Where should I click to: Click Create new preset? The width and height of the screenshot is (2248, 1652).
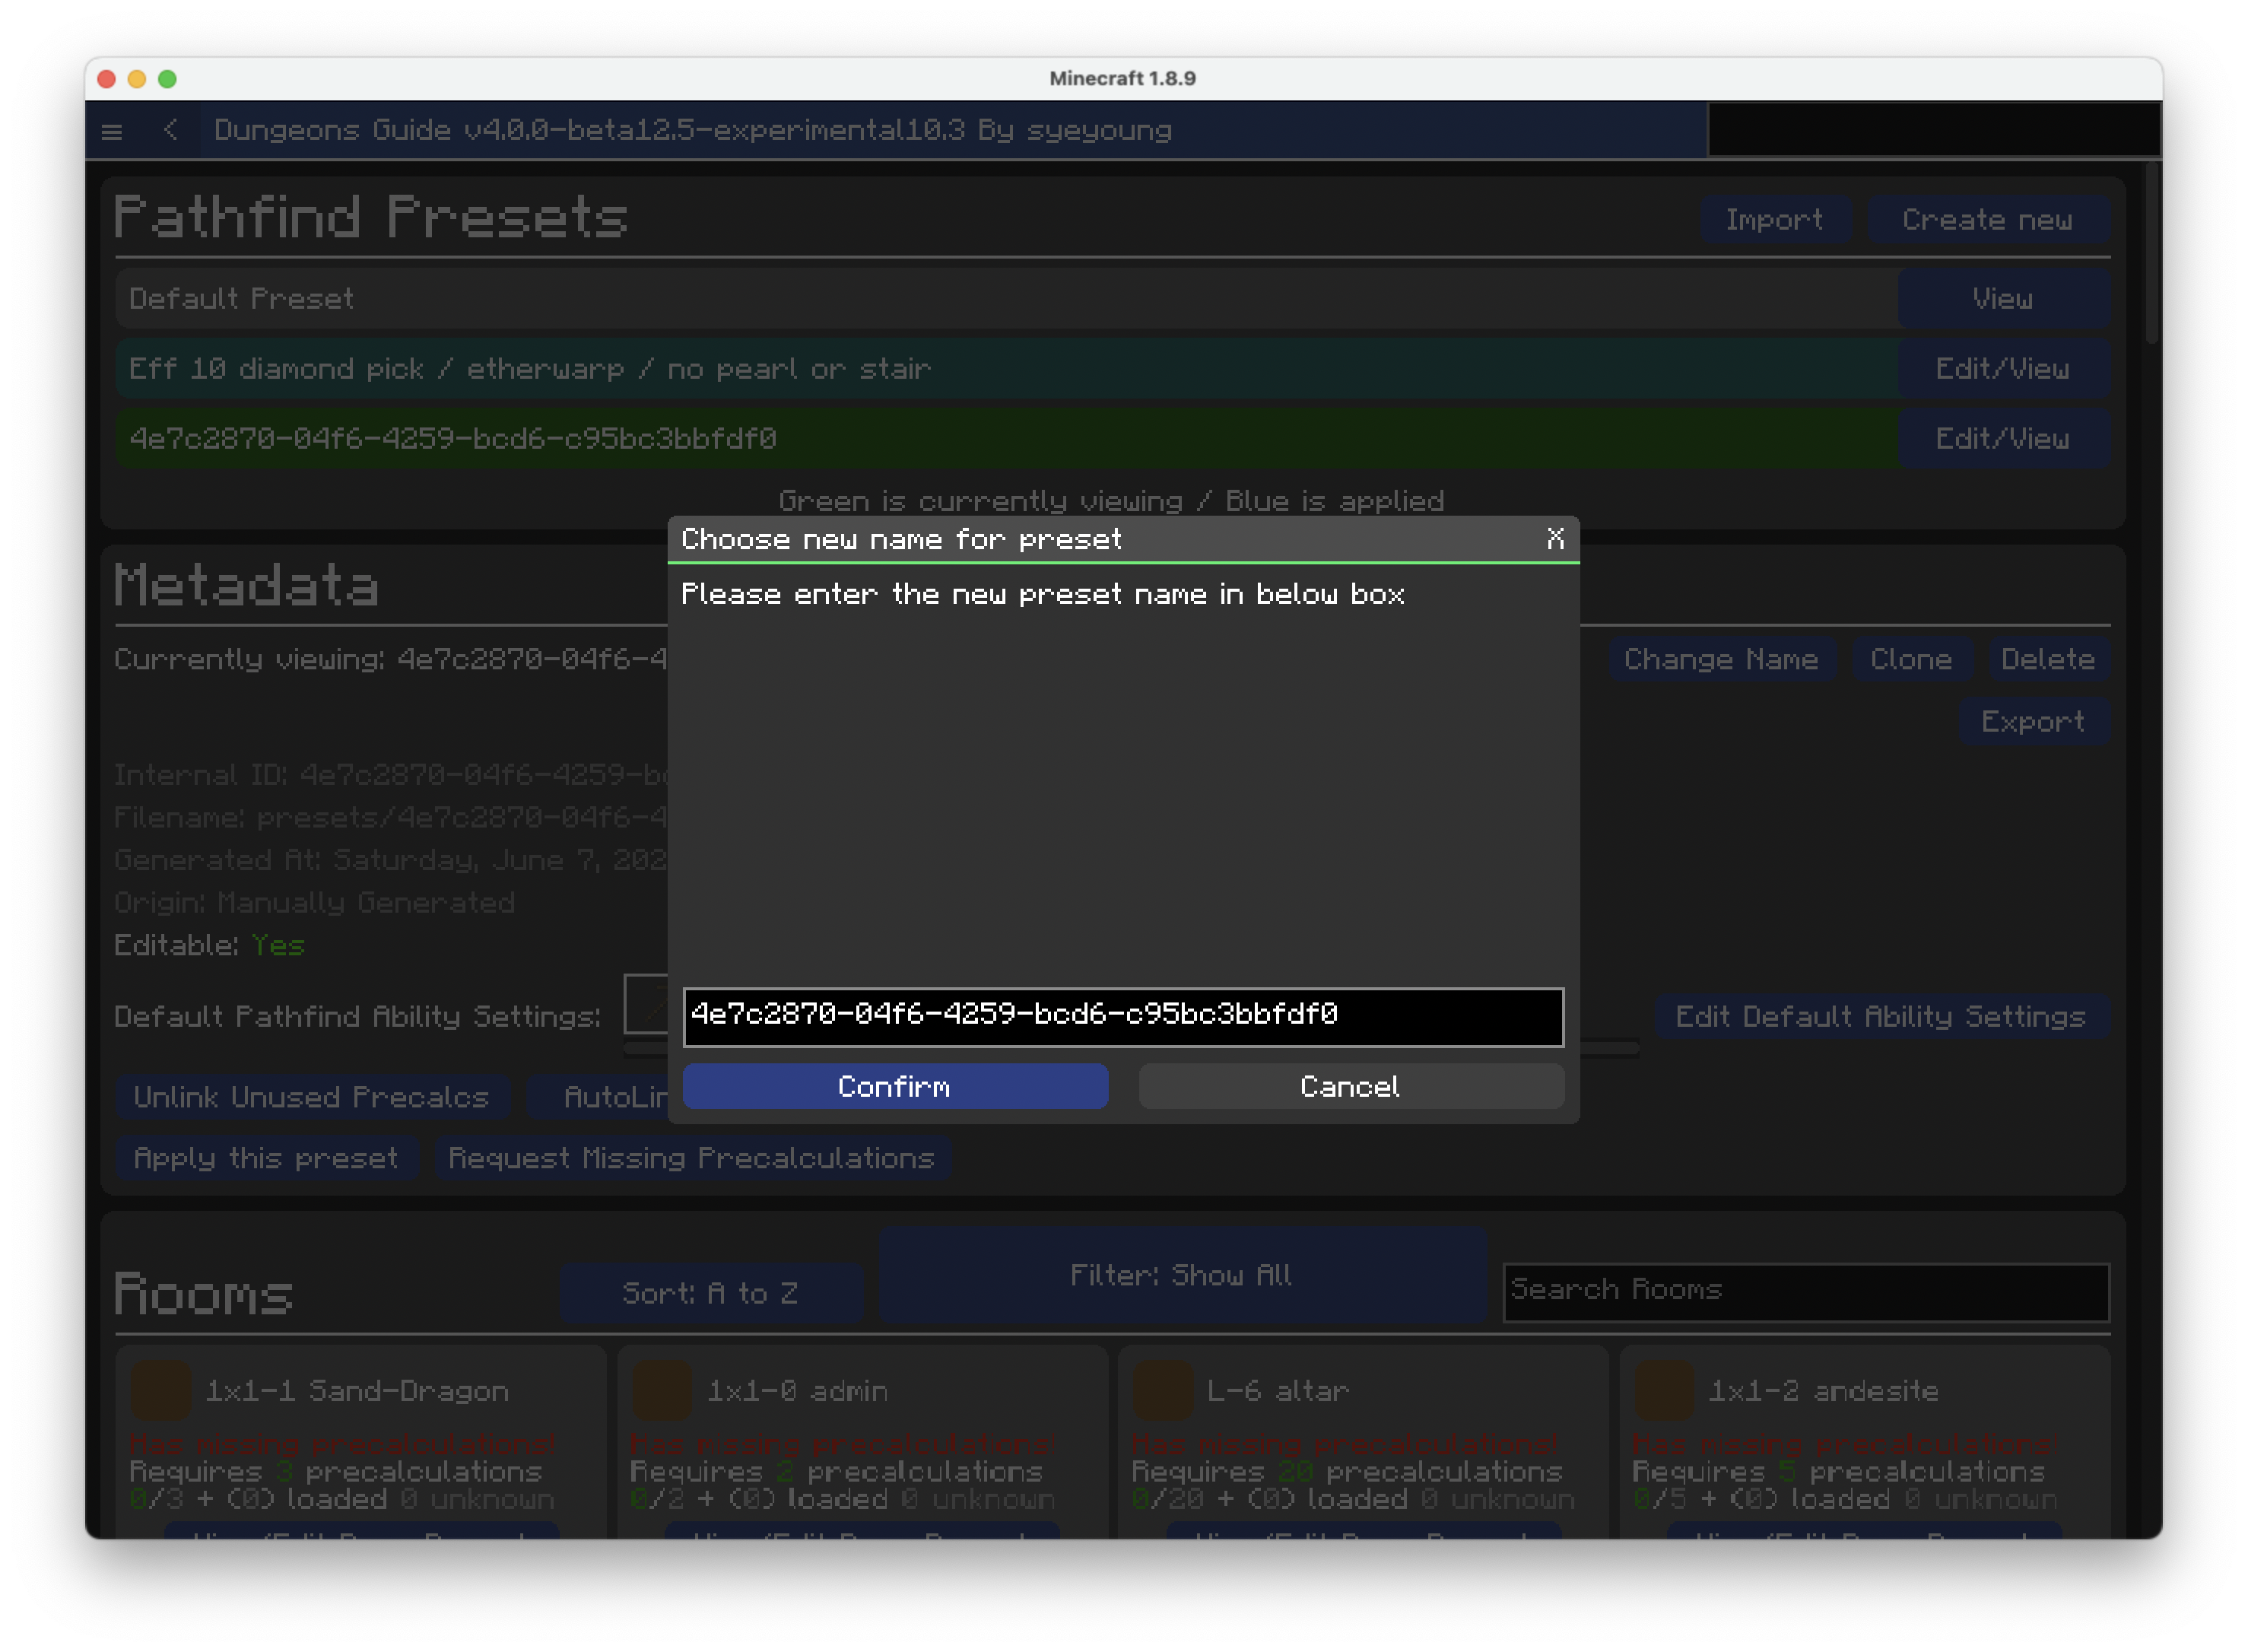pyautogui.click(x=1987, y=220)
